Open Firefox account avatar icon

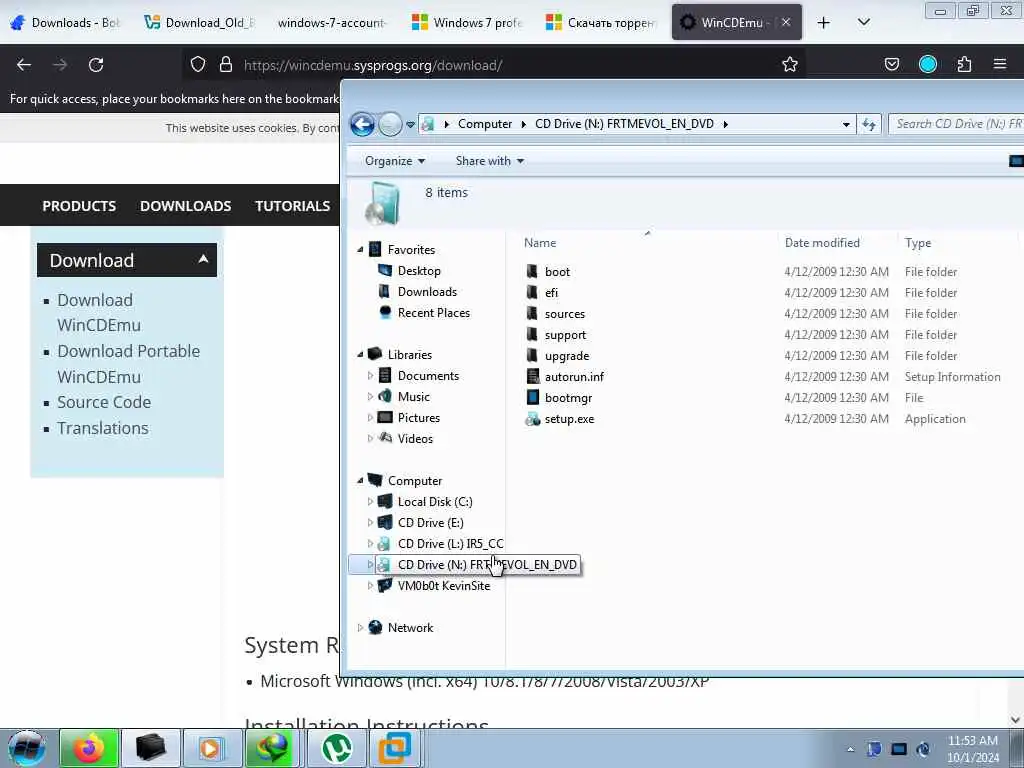click(x=928, y=64)
